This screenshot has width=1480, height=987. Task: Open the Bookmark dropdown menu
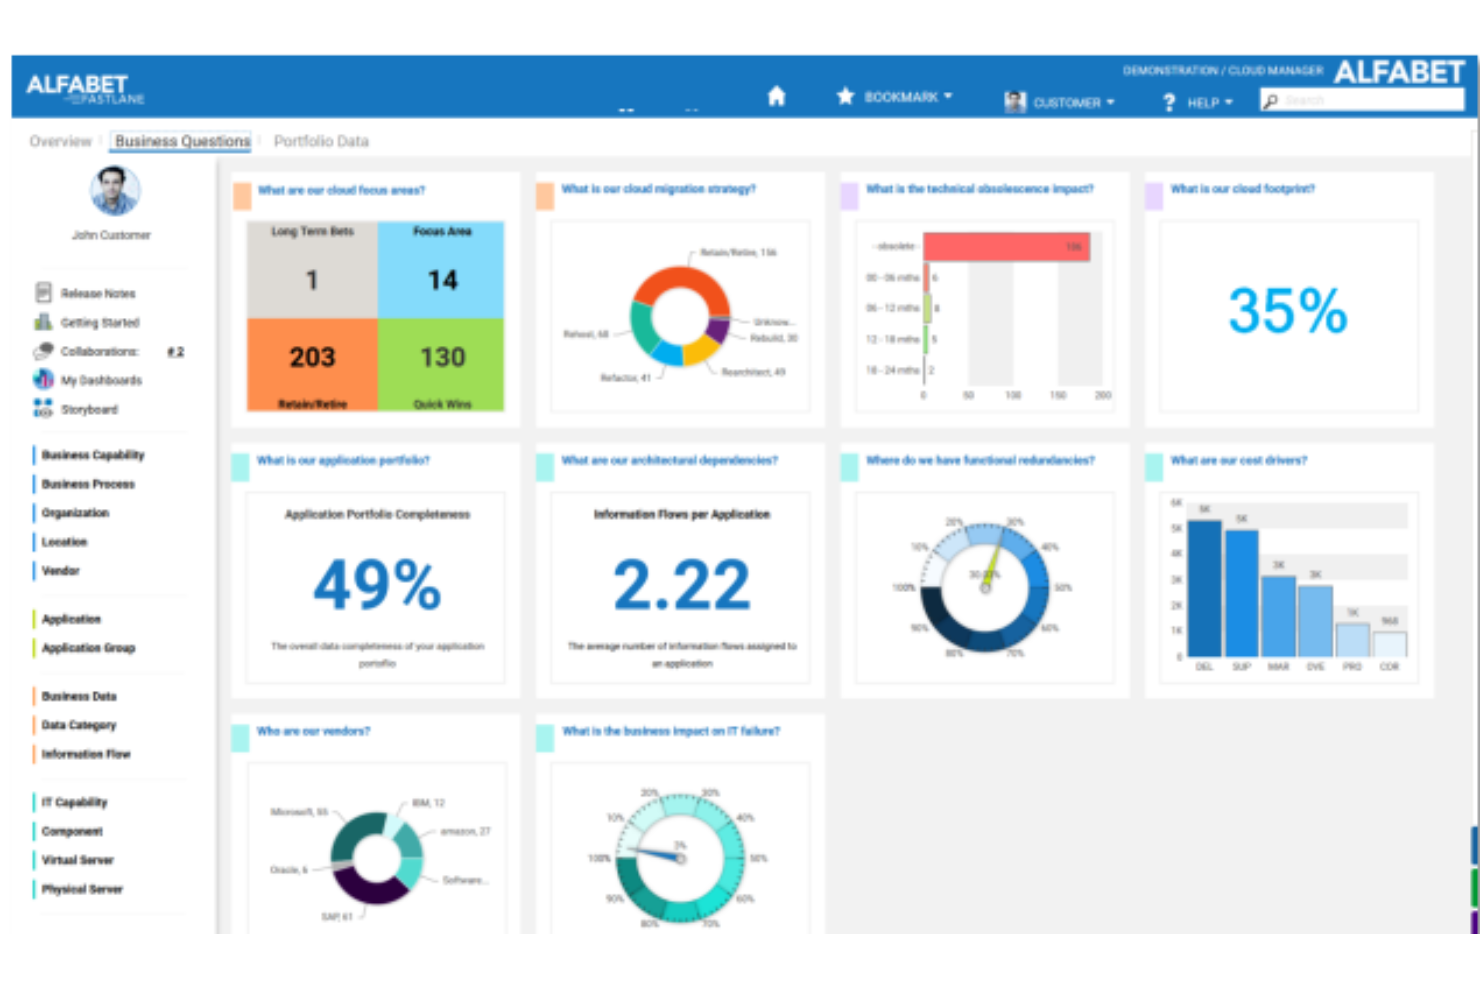click(x=894, y=97)
